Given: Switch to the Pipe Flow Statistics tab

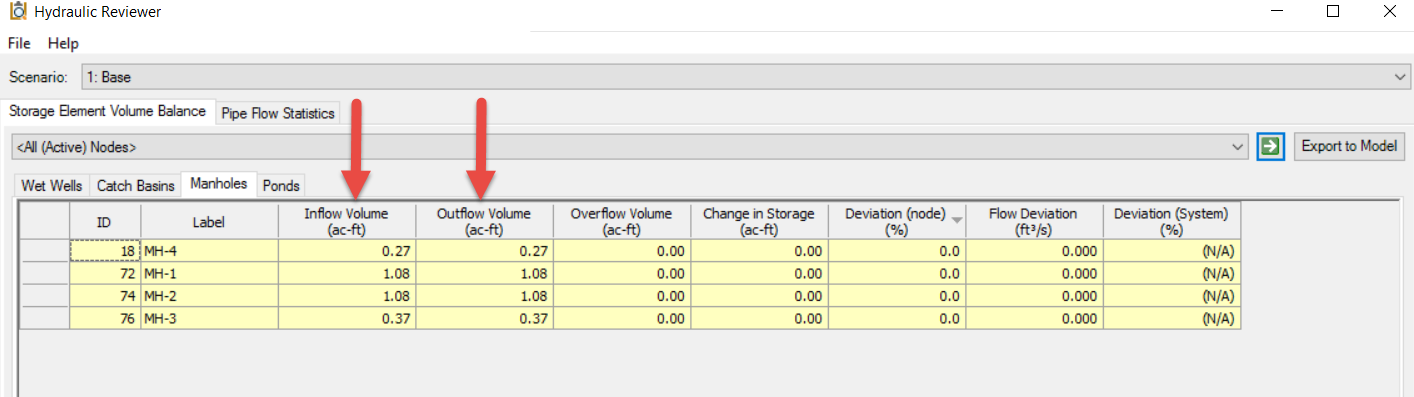Looking at the screenshot, I should (278, 113).
